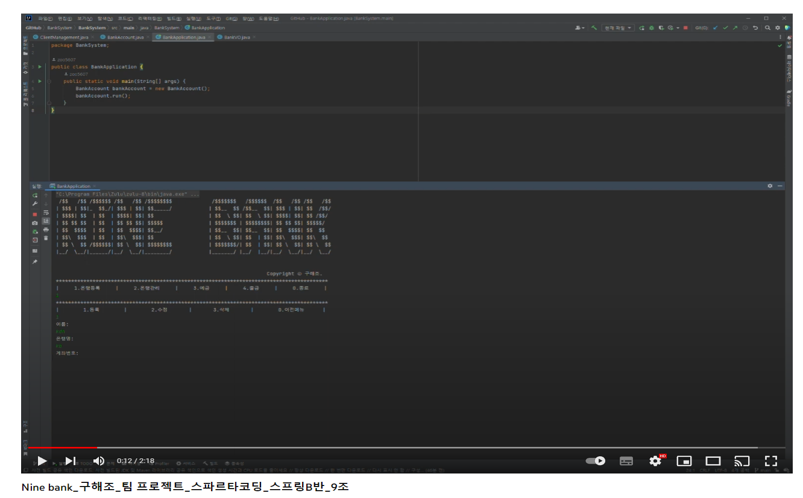803x498 pixels.
Task: Collapse the main method code fold marker
Action: (50, 81)
